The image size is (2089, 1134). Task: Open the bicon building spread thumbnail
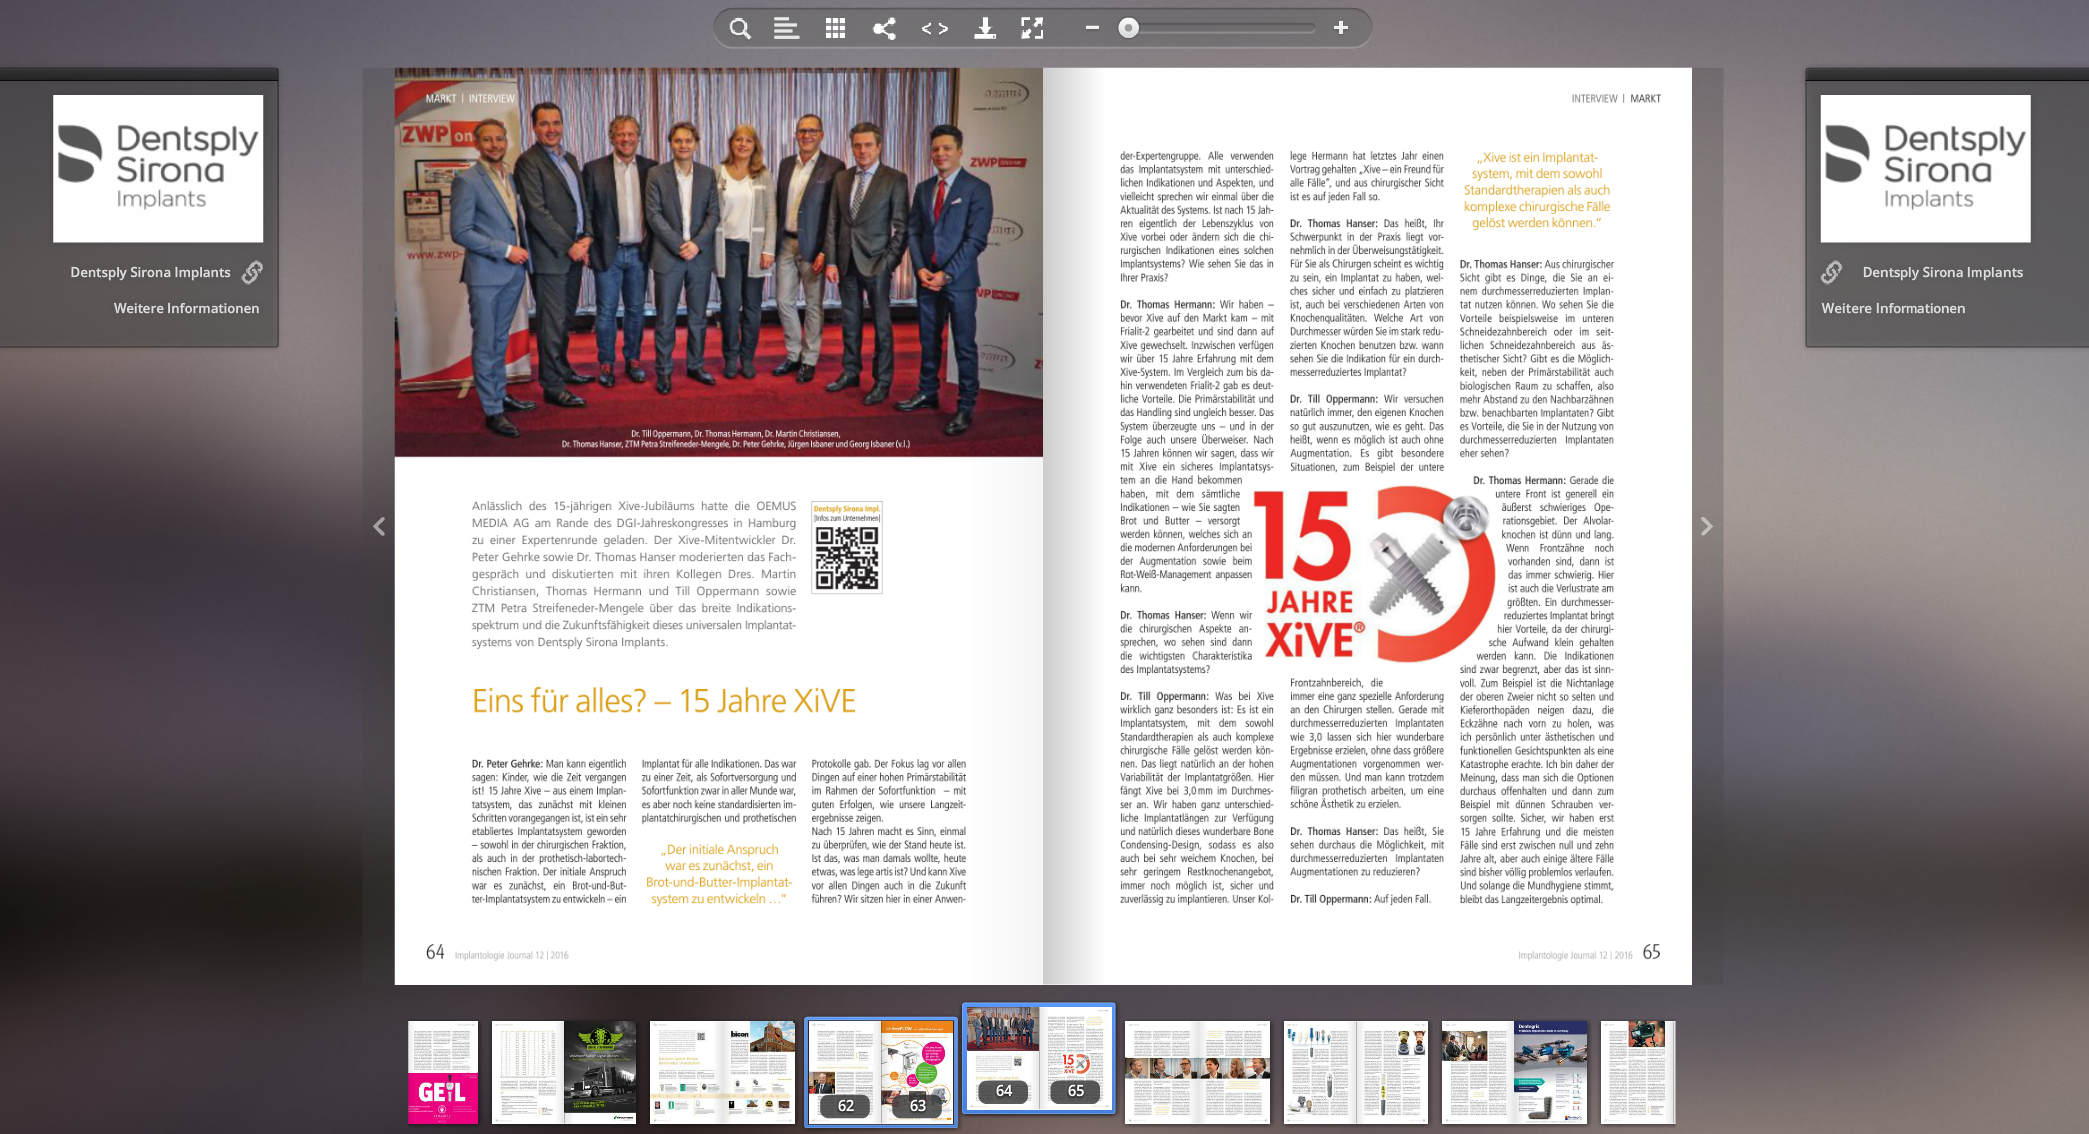722,1072
